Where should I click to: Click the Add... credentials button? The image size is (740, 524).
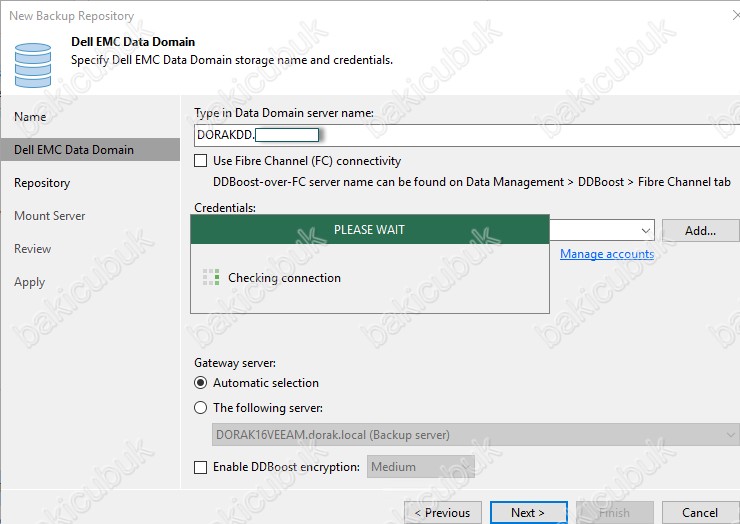(x=700, y=230)
